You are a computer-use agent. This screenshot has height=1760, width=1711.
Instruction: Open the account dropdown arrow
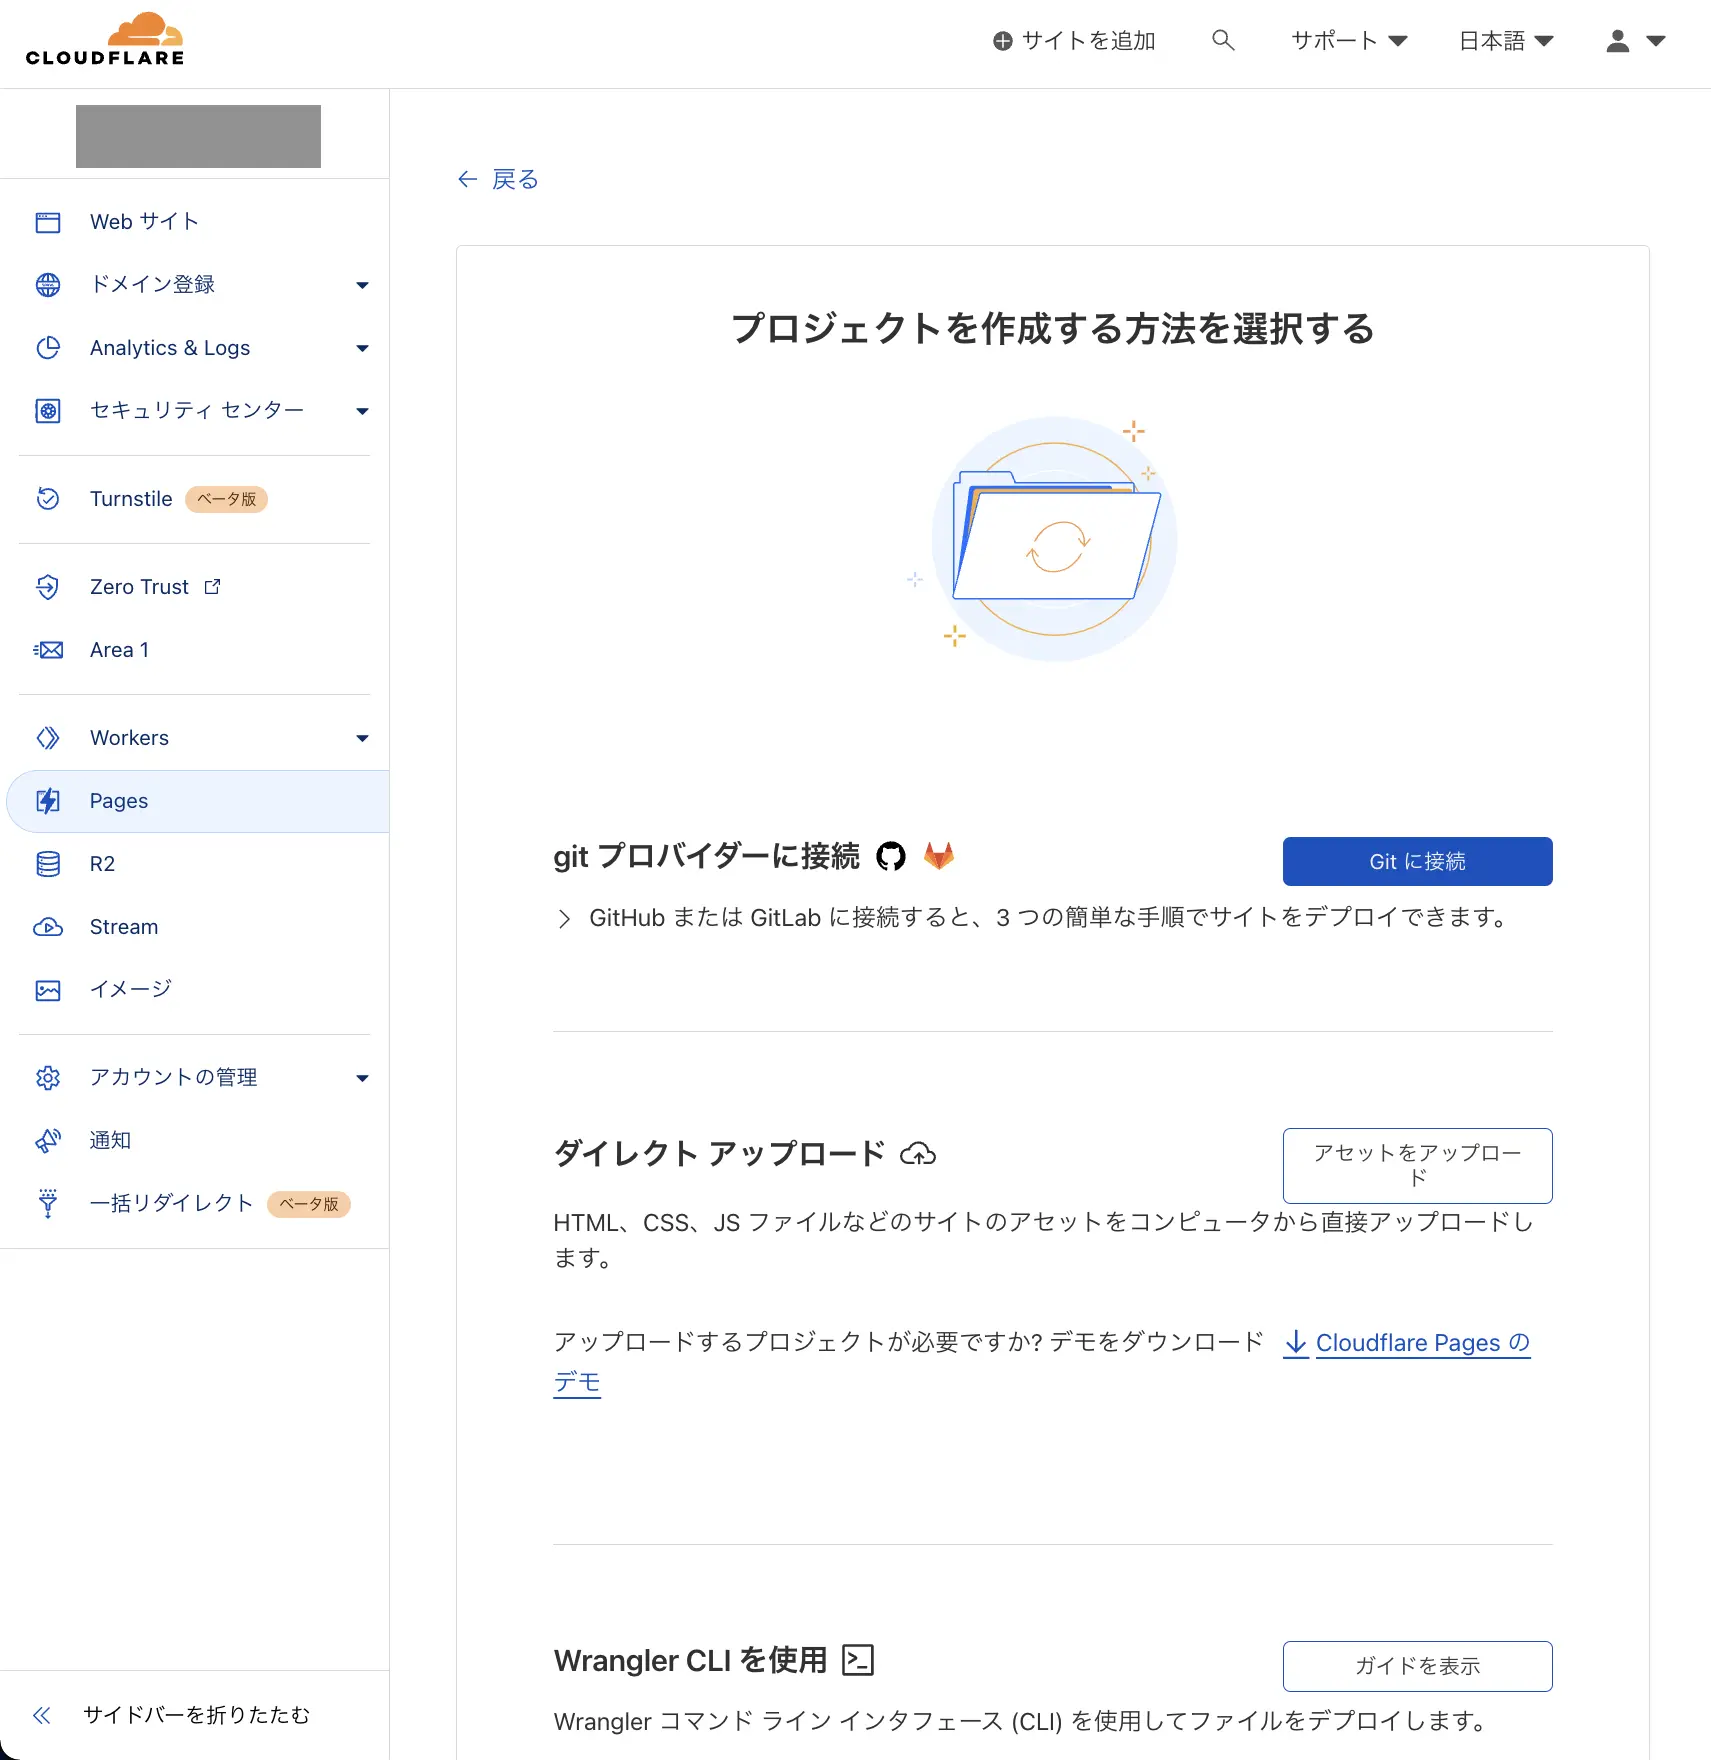click(x=1656, y=41)
